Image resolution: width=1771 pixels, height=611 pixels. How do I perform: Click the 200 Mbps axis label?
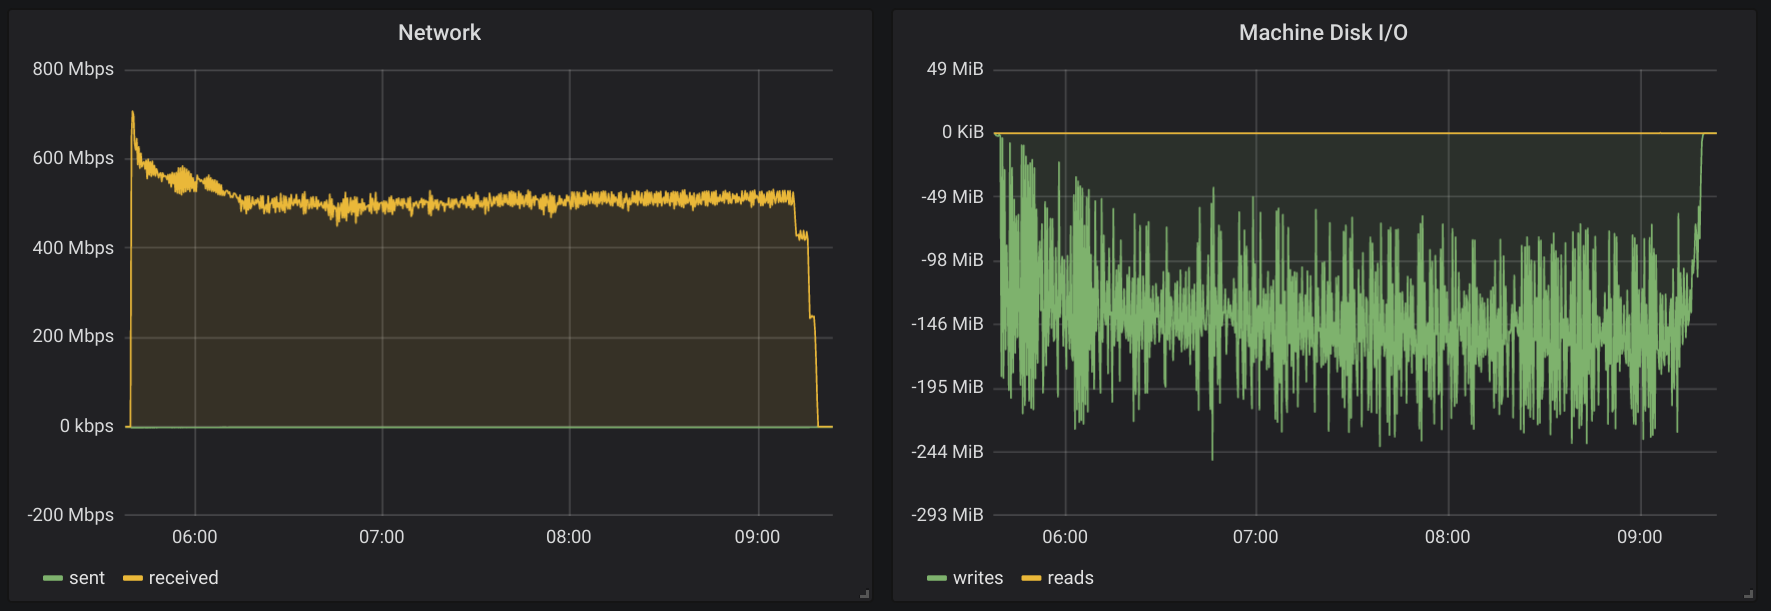tap(73, 336)
